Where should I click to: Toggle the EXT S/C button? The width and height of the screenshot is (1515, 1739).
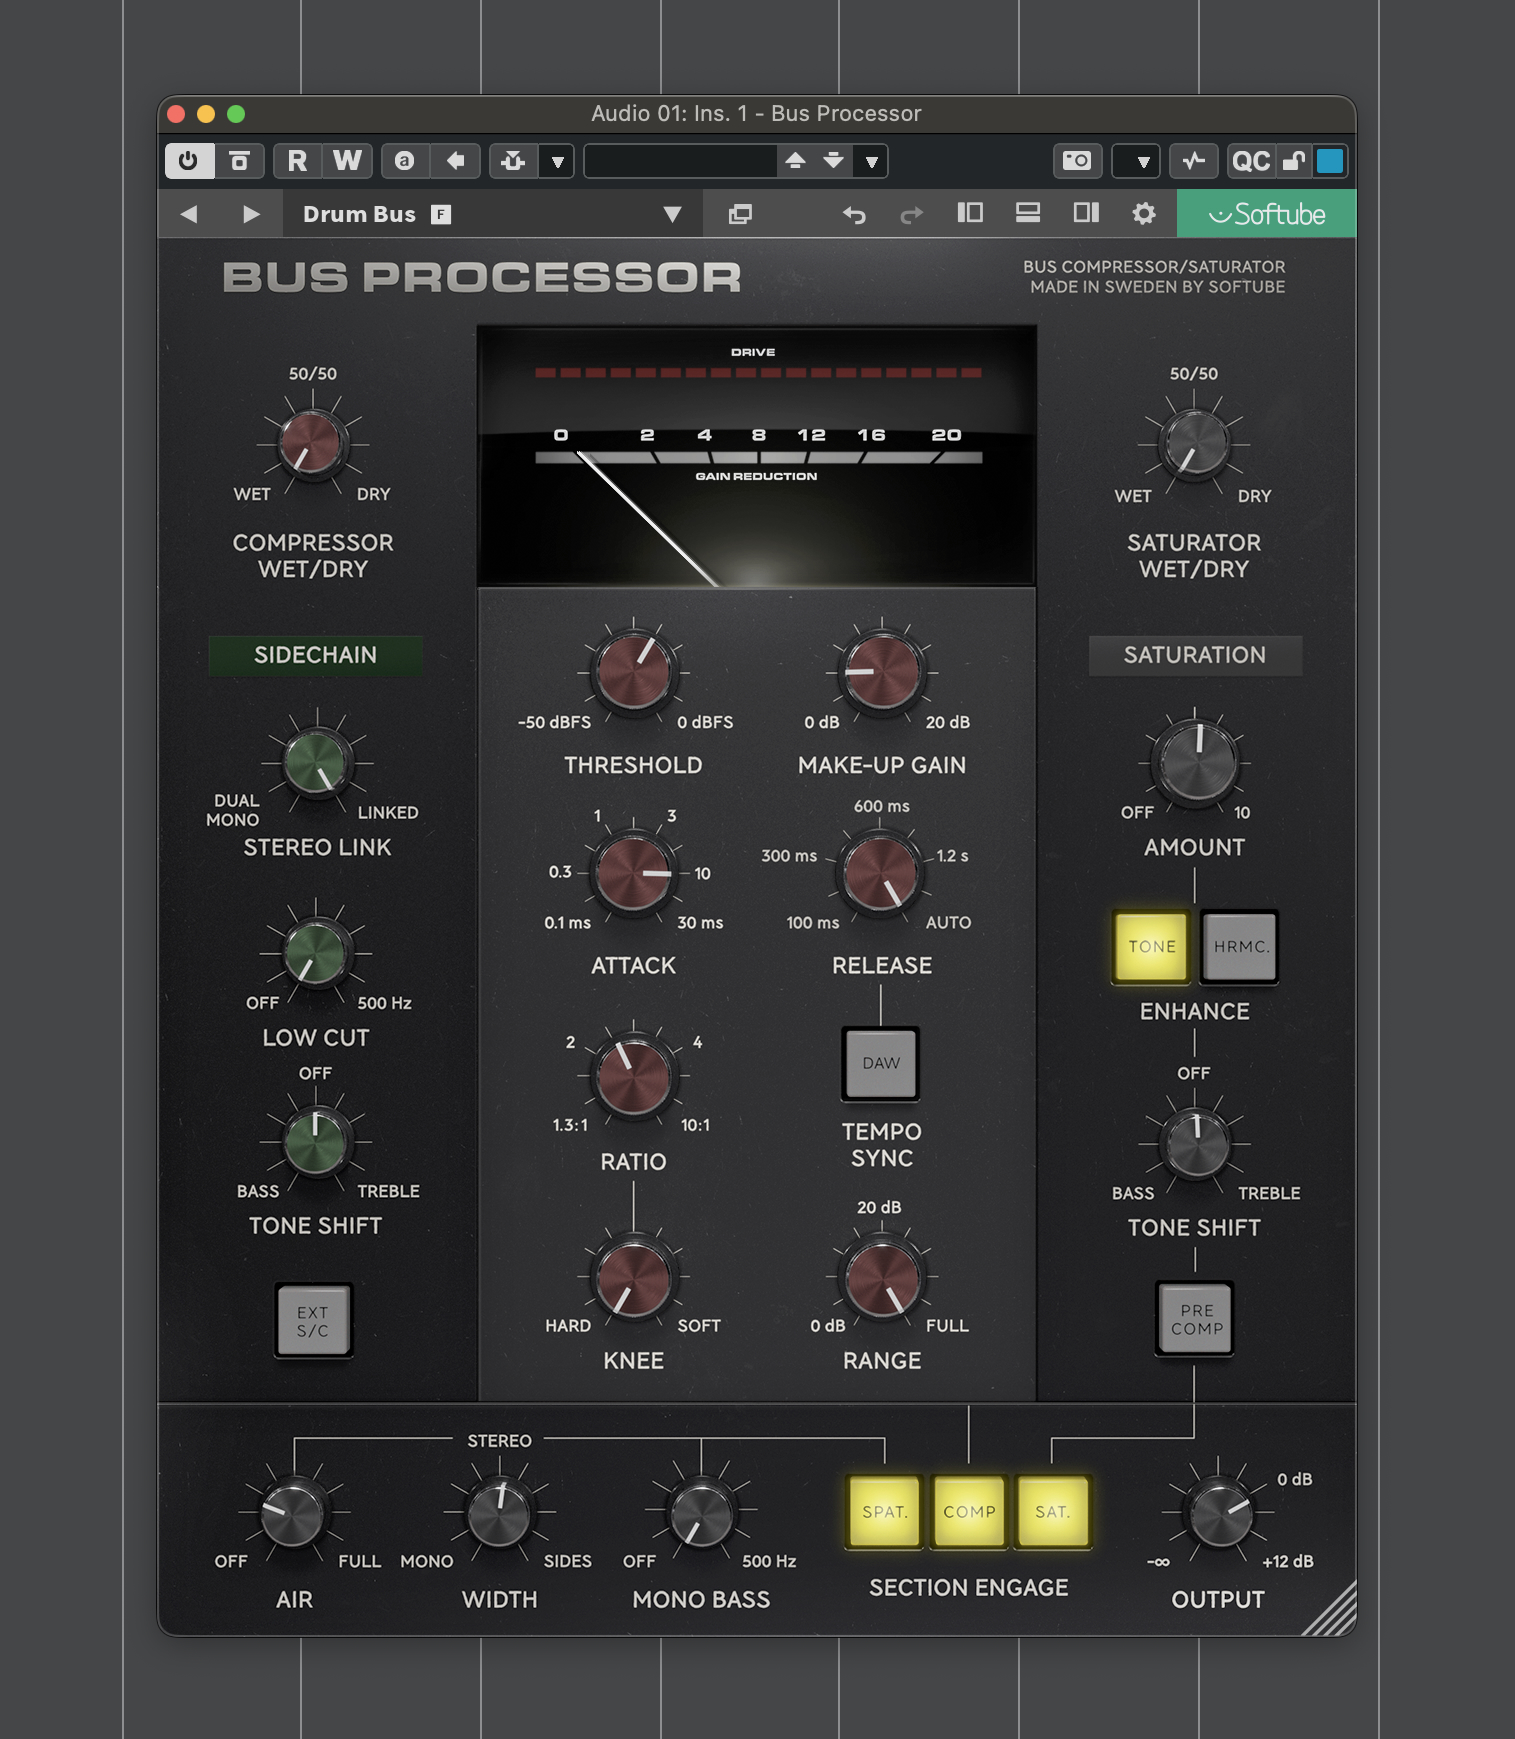point(313,1321)
